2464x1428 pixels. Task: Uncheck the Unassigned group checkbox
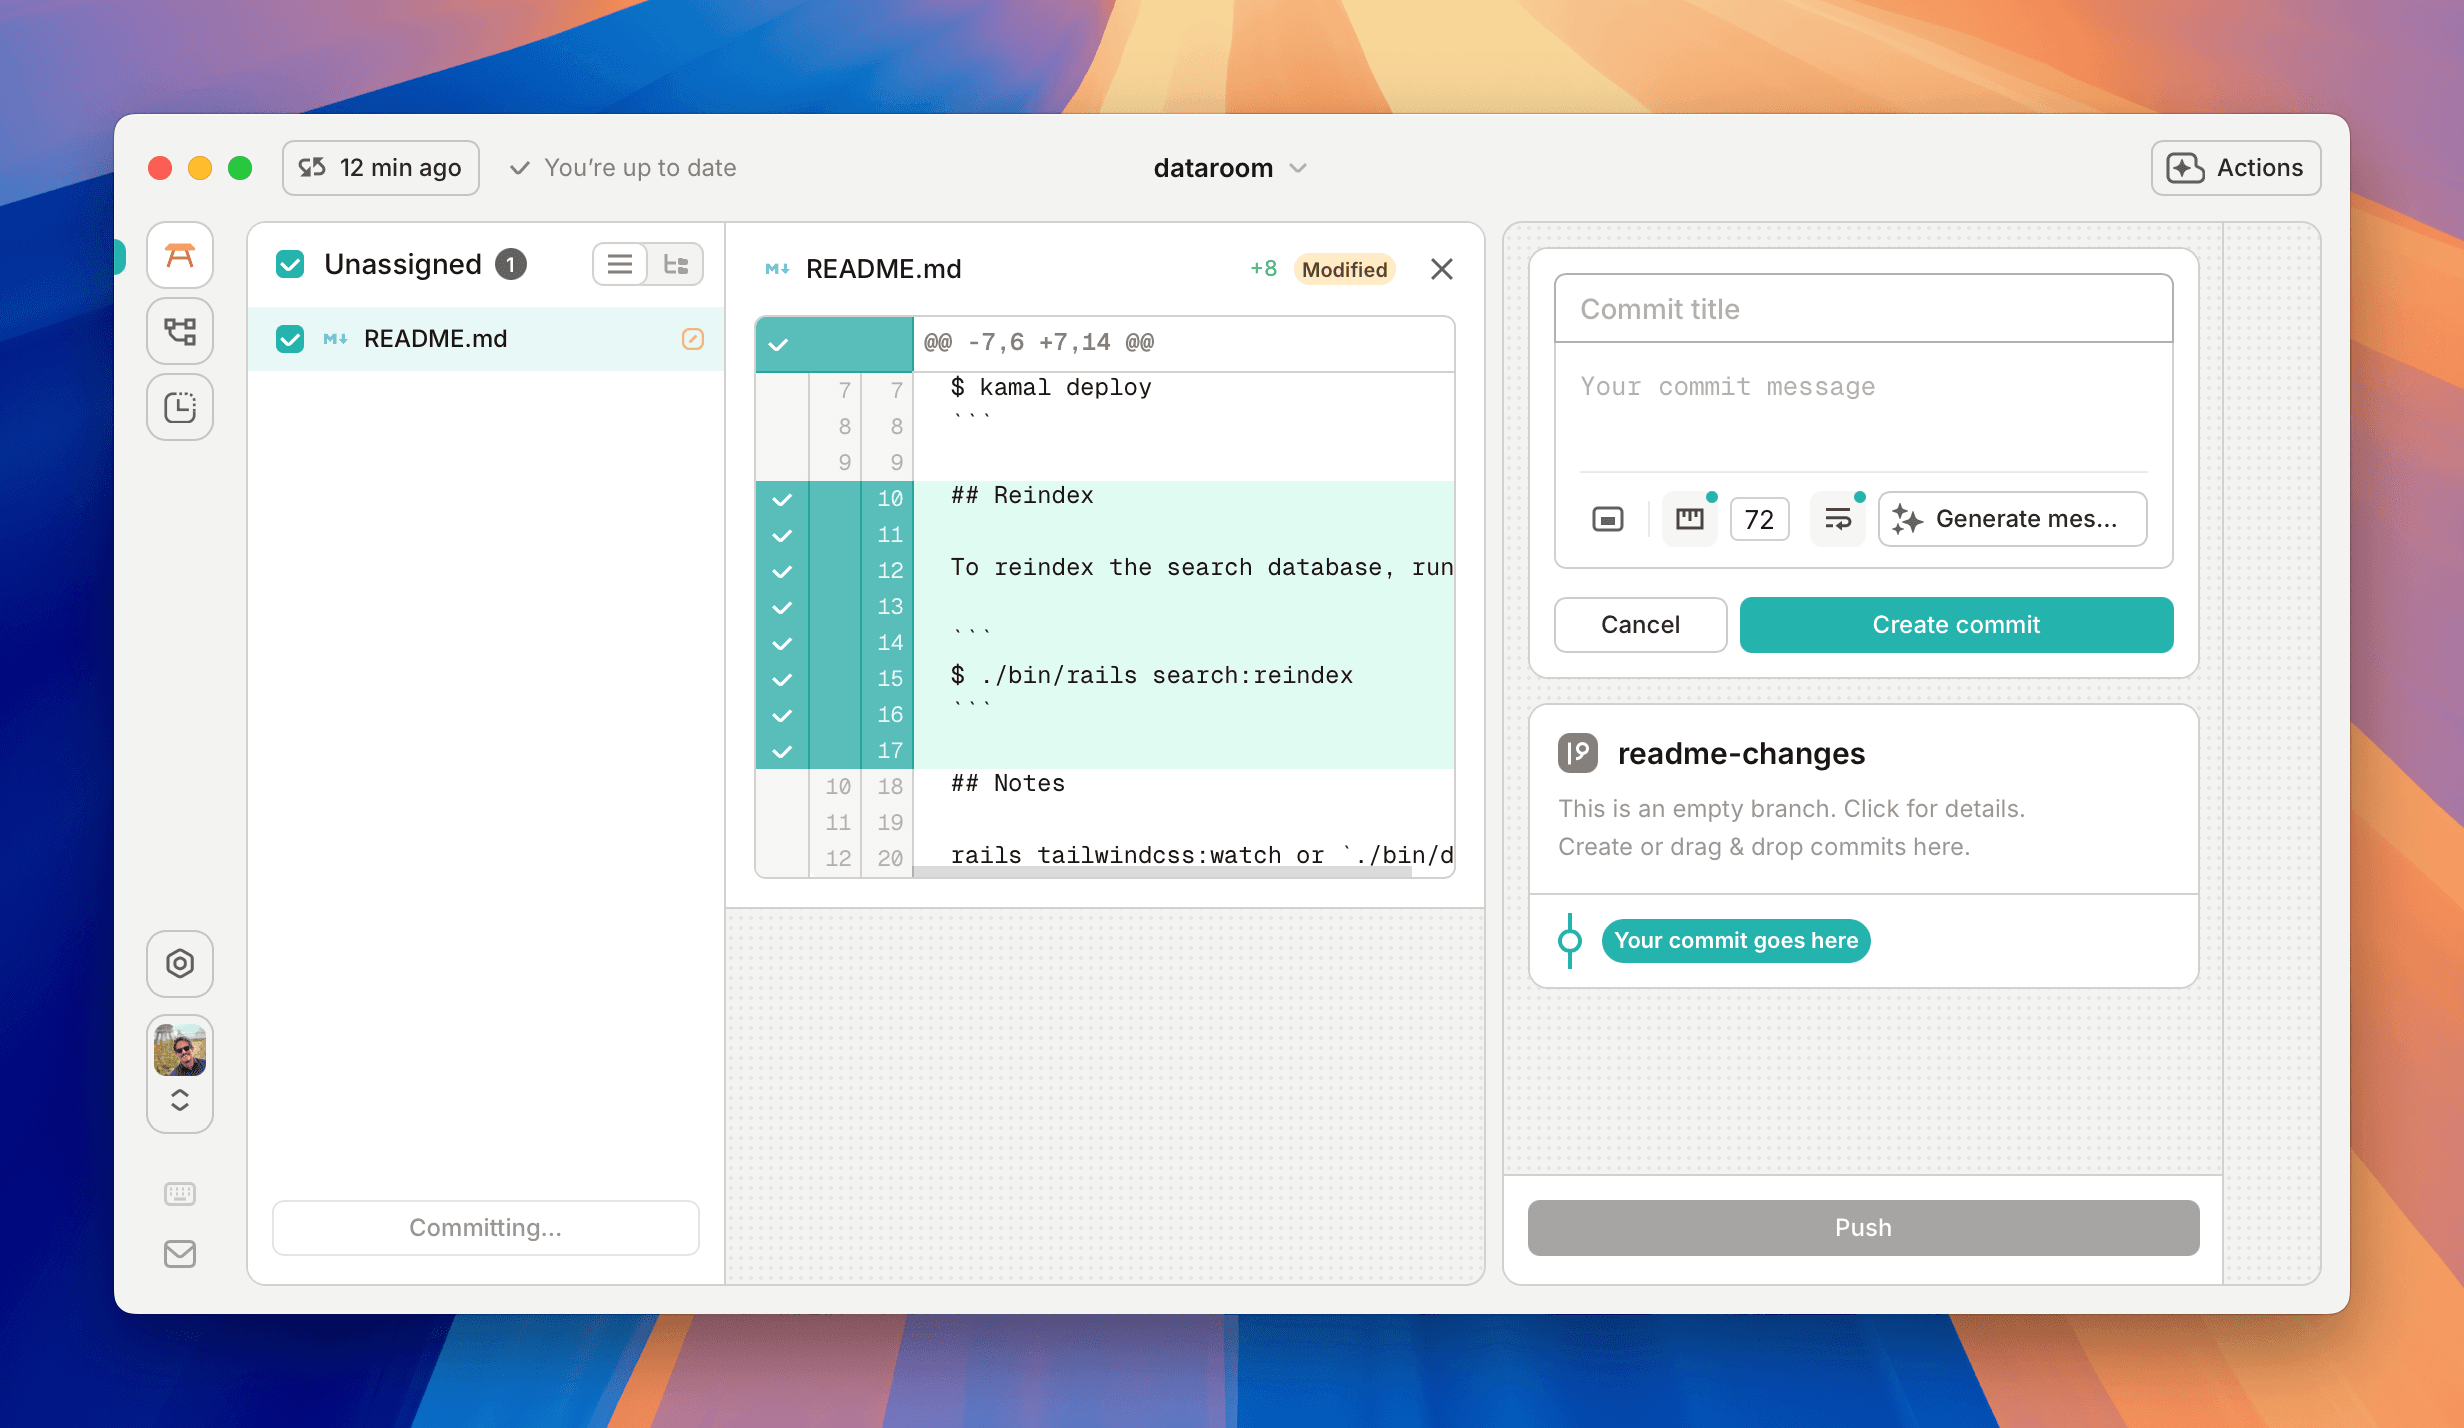pos(290,264)
